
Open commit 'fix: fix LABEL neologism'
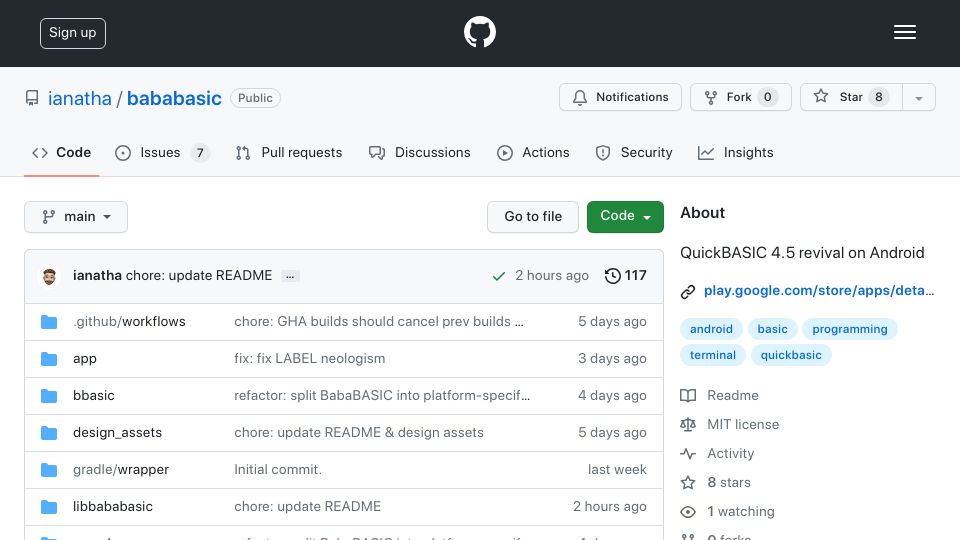pyautogui.click(x=310, y=359)
